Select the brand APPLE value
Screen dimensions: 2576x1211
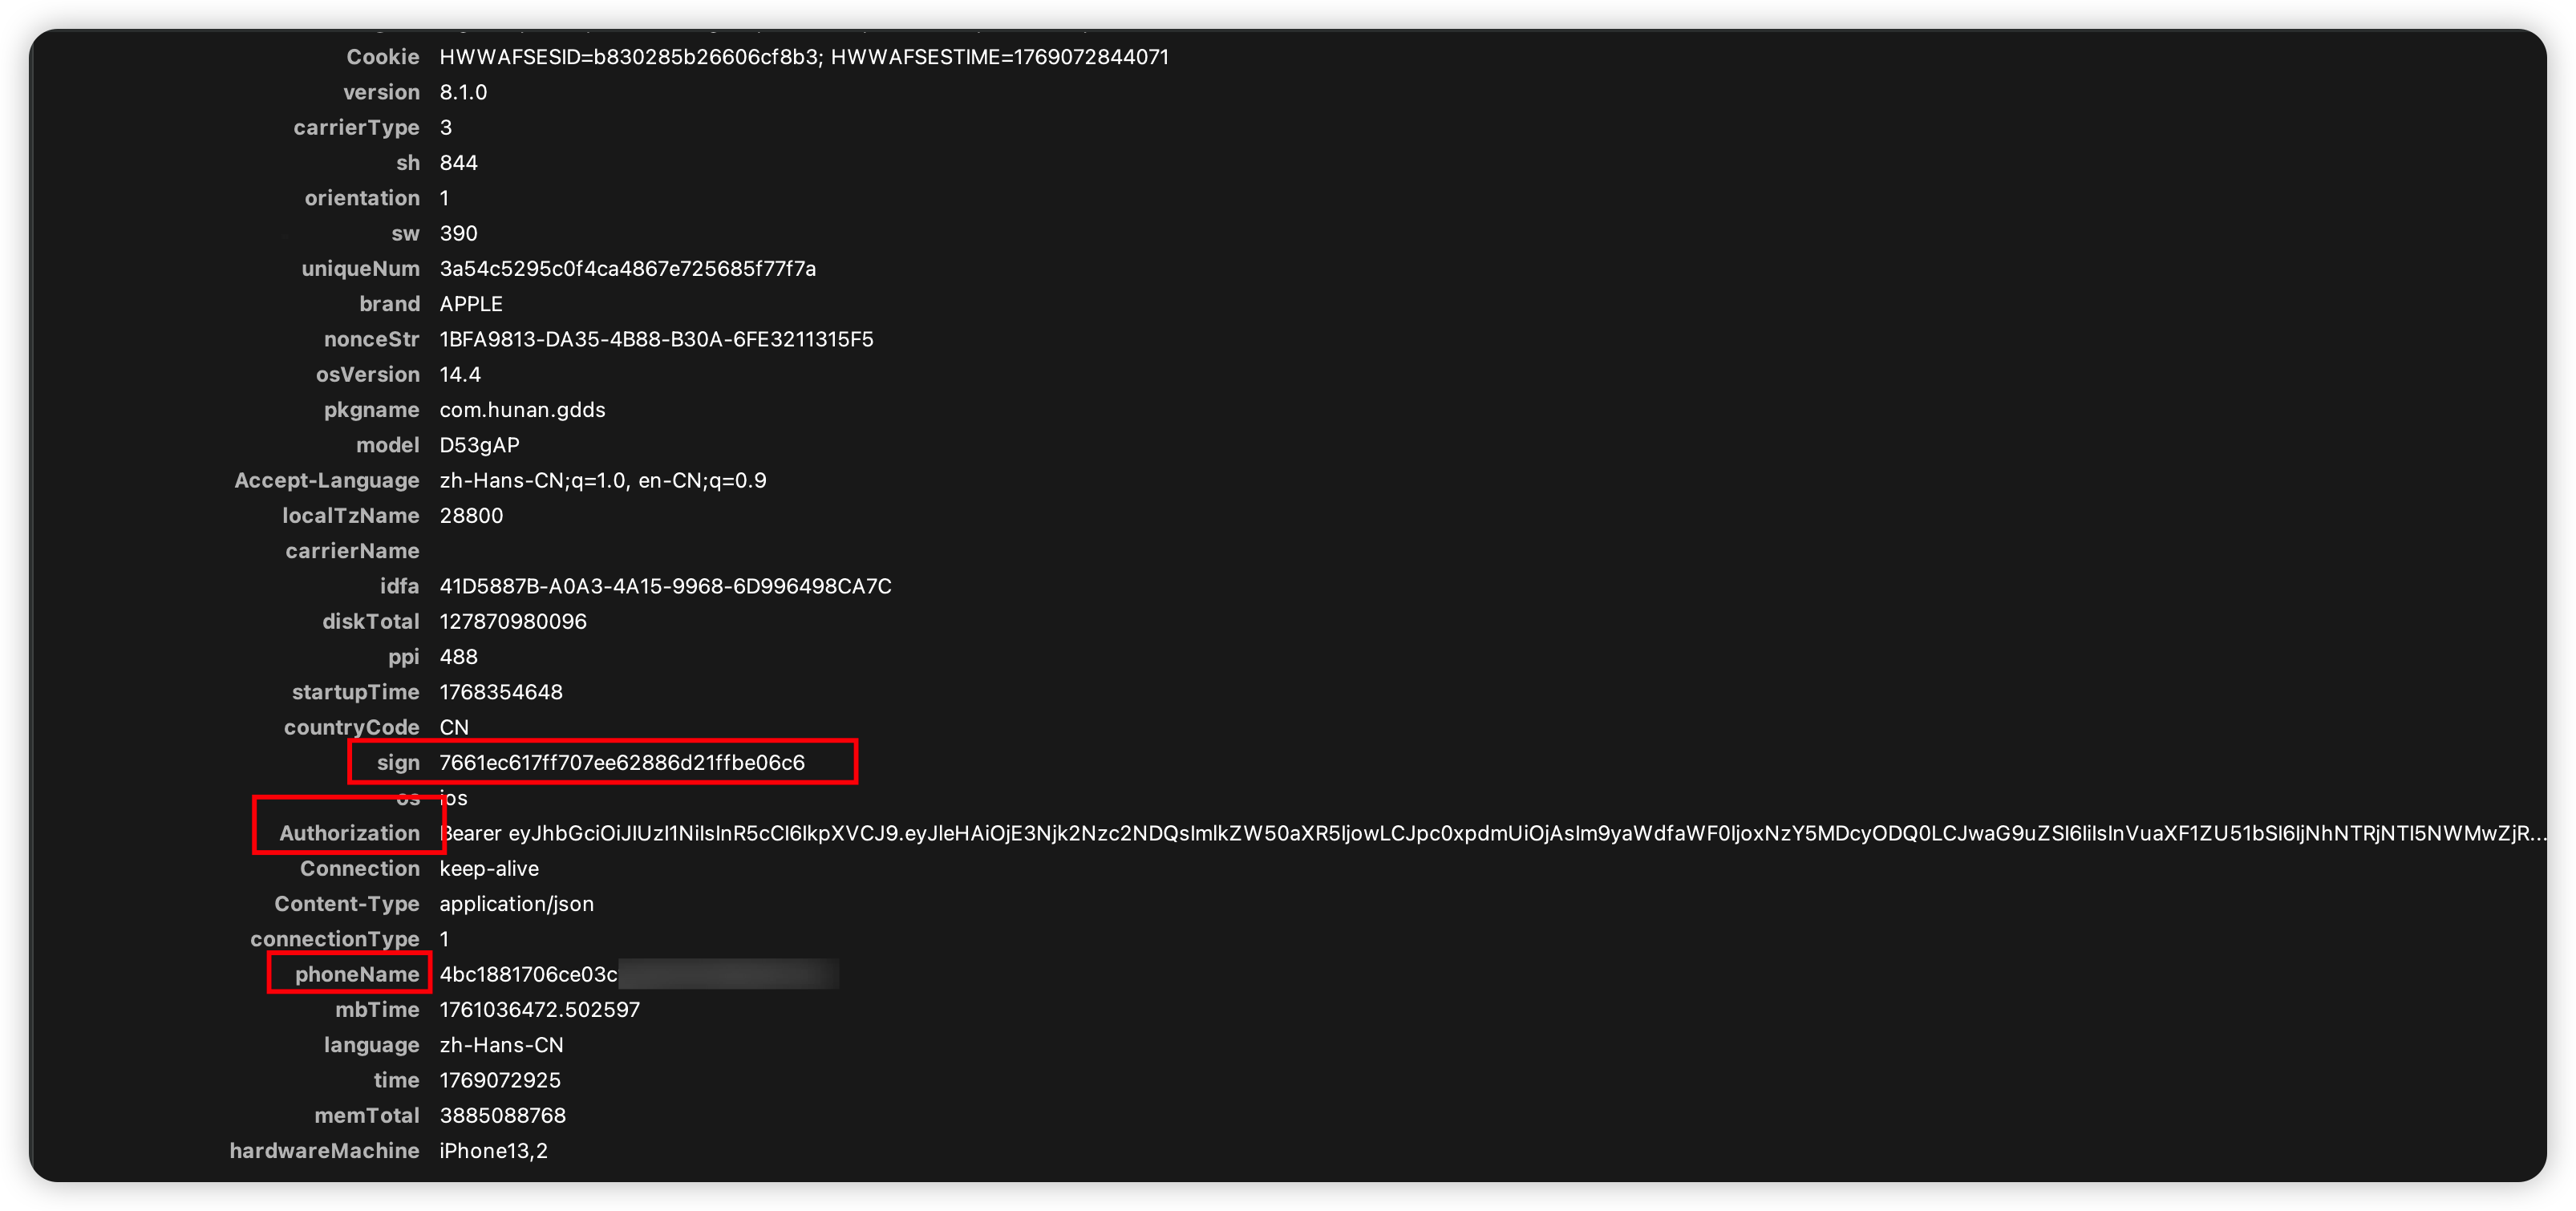click(470, 304)
